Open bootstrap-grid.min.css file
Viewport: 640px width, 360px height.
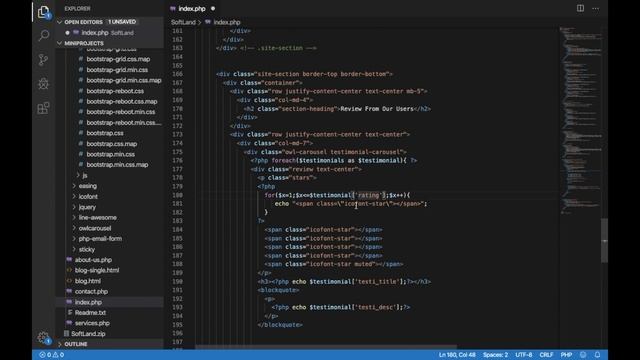click(x=117, y=70)
